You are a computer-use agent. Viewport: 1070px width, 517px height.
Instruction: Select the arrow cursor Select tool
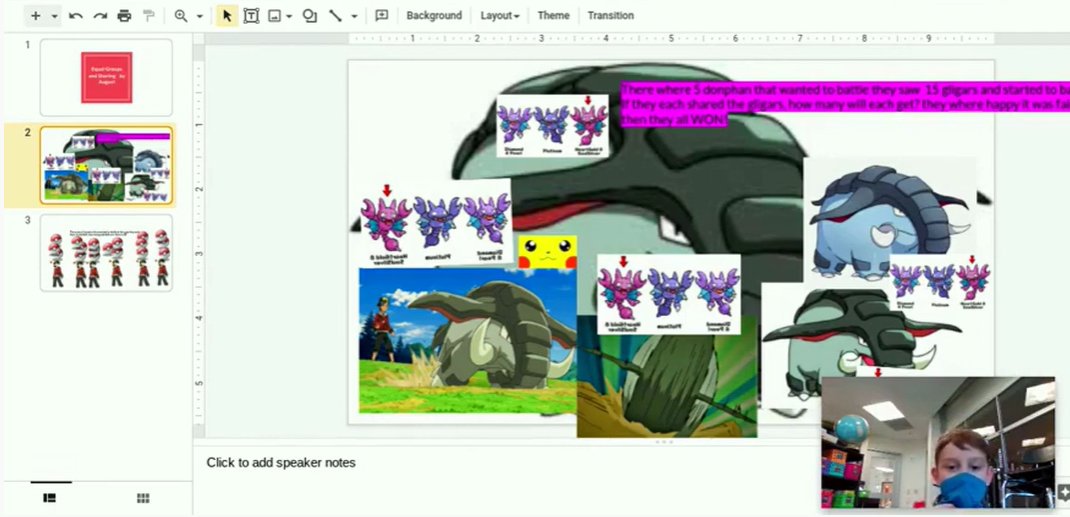click(x=227, y=16)
